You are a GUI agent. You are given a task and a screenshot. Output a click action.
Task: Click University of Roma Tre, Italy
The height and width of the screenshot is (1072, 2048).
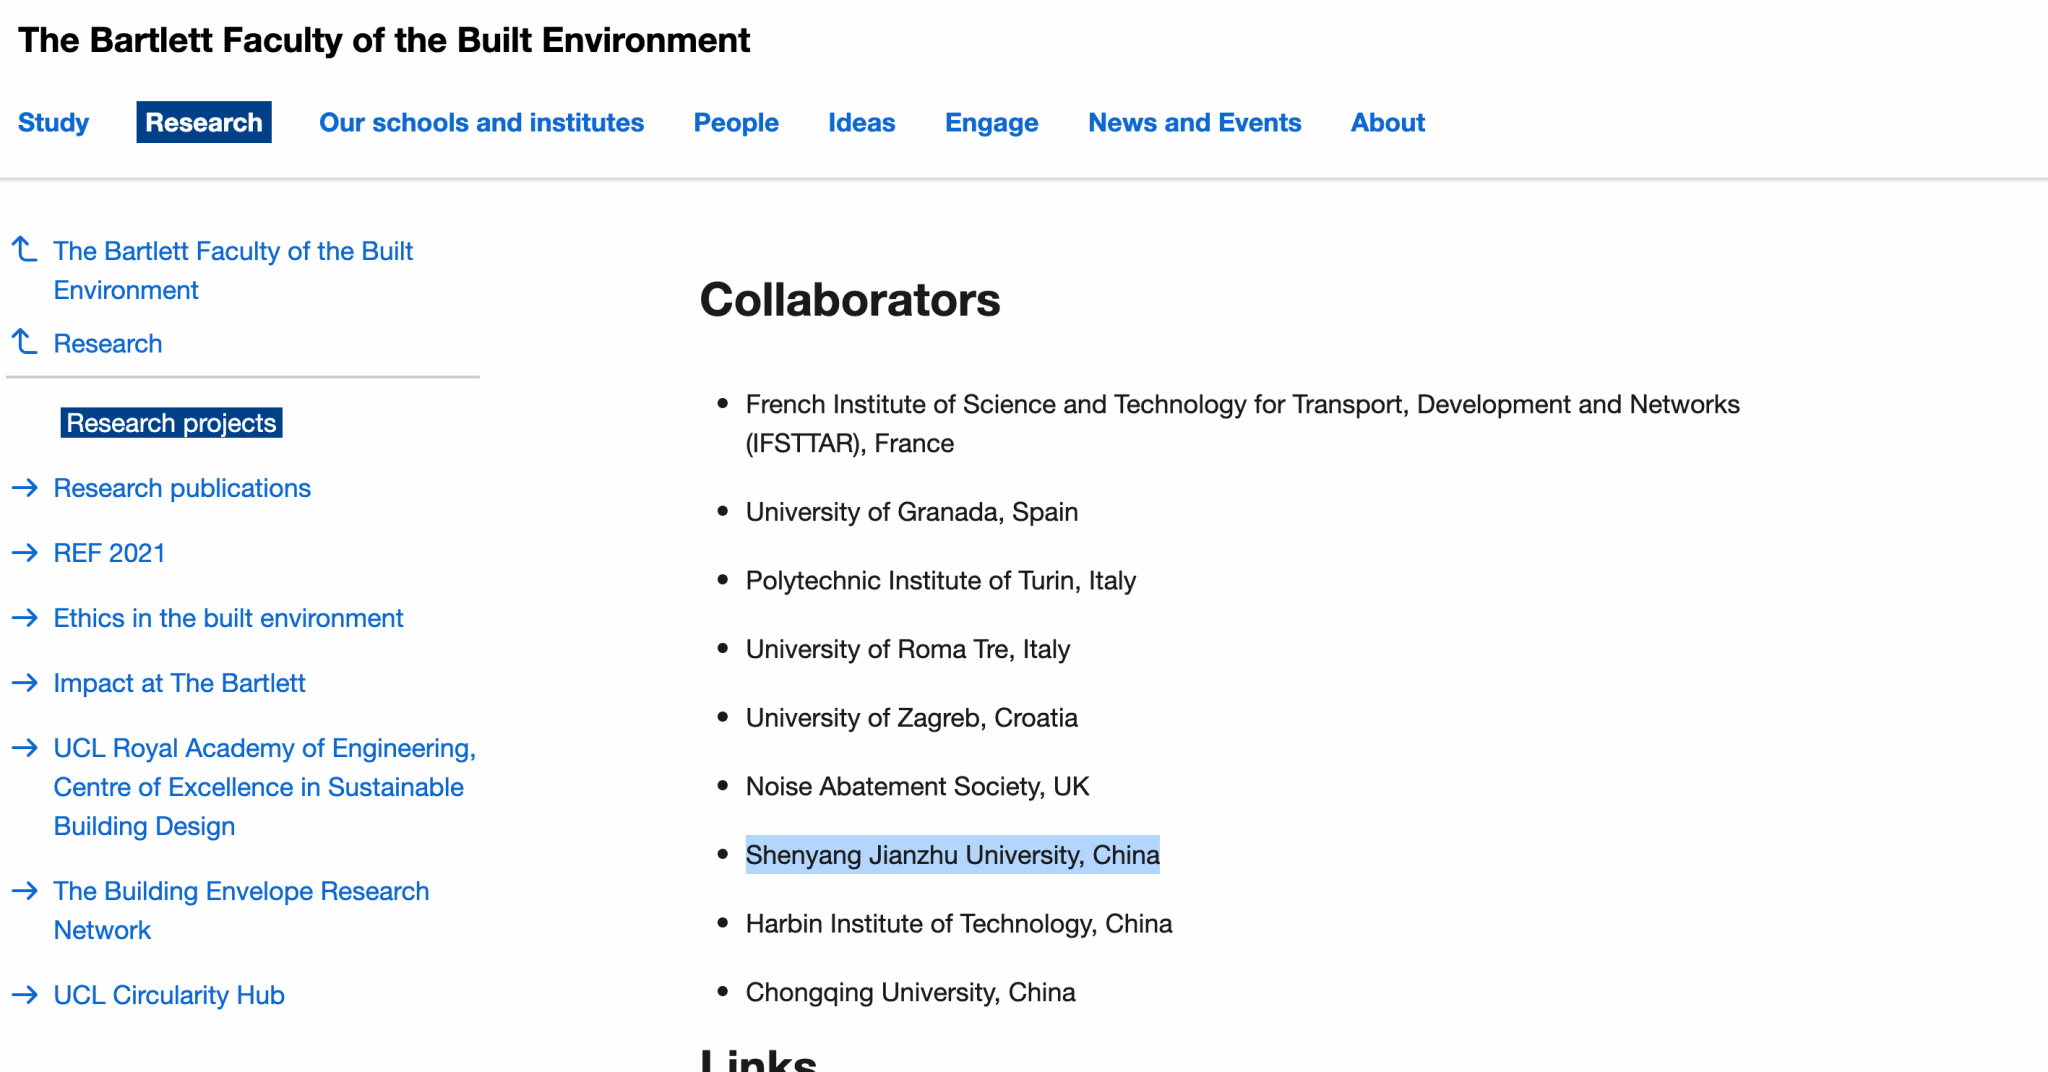(908, 649)
